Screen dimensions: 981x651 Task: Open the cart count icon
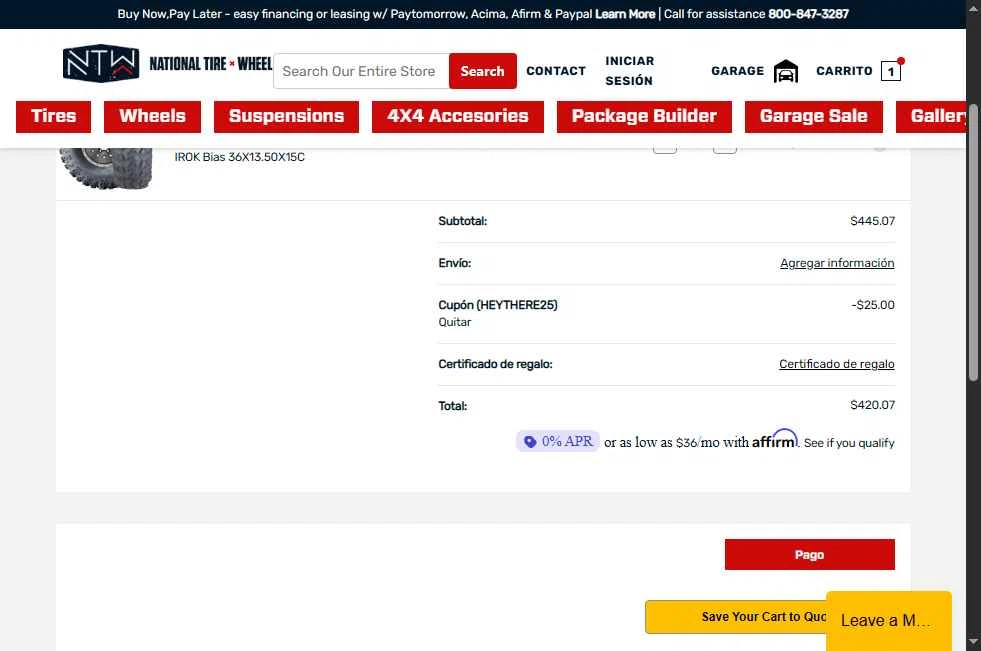click(891, 71)
